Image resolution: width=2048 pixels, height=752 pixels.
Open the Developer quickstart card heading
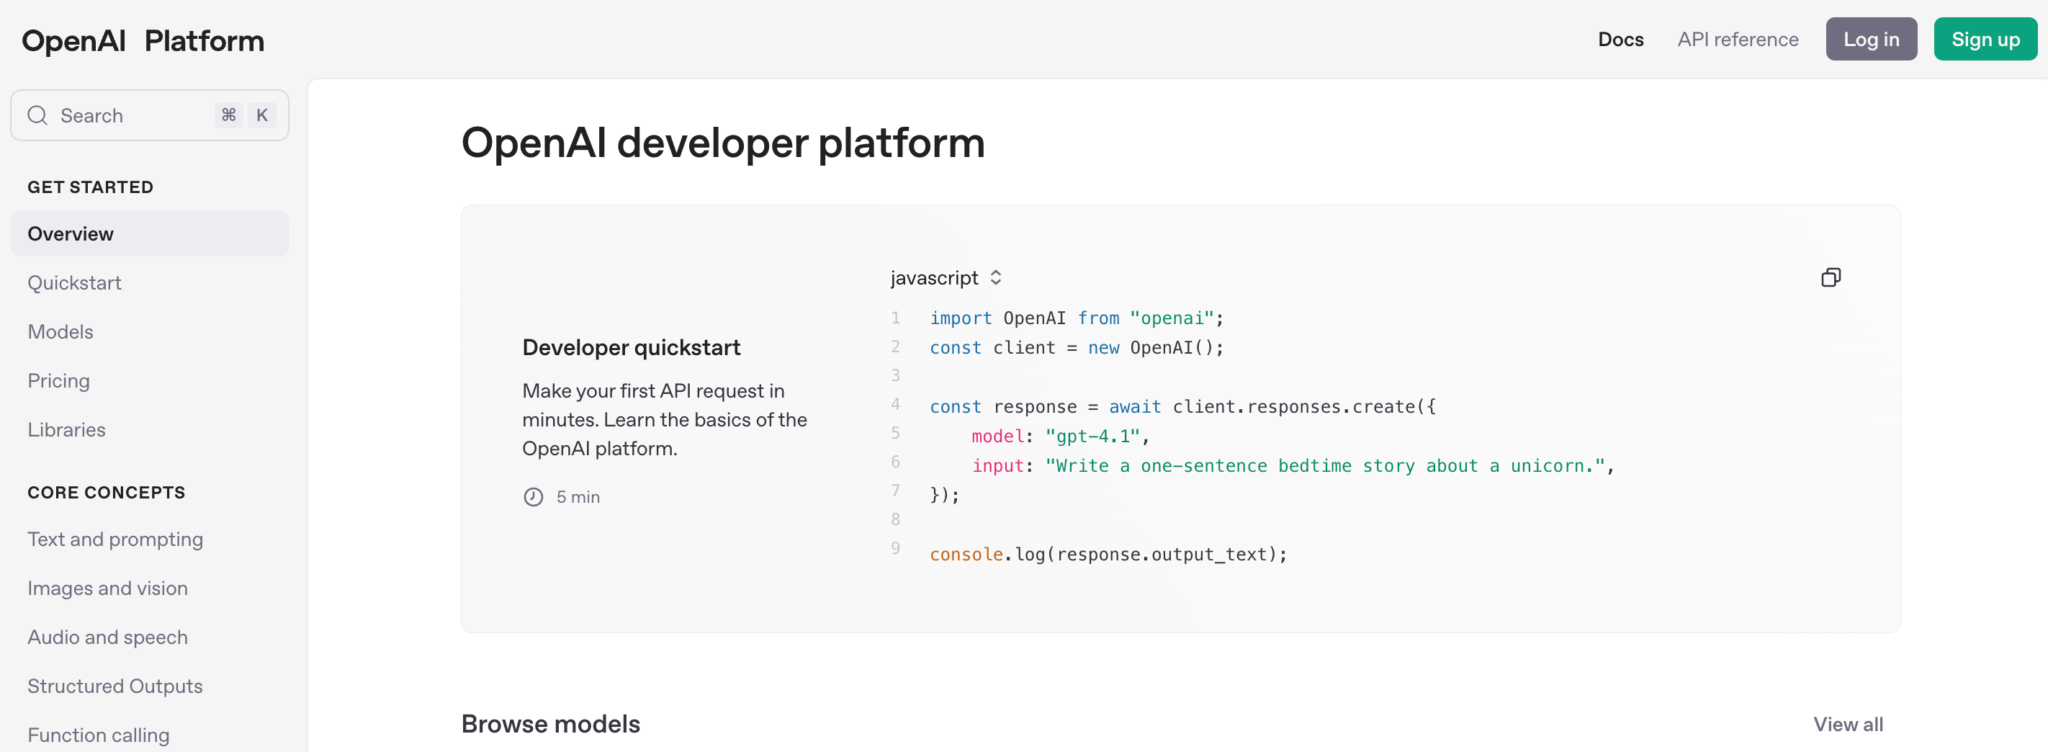coord(631,348)
